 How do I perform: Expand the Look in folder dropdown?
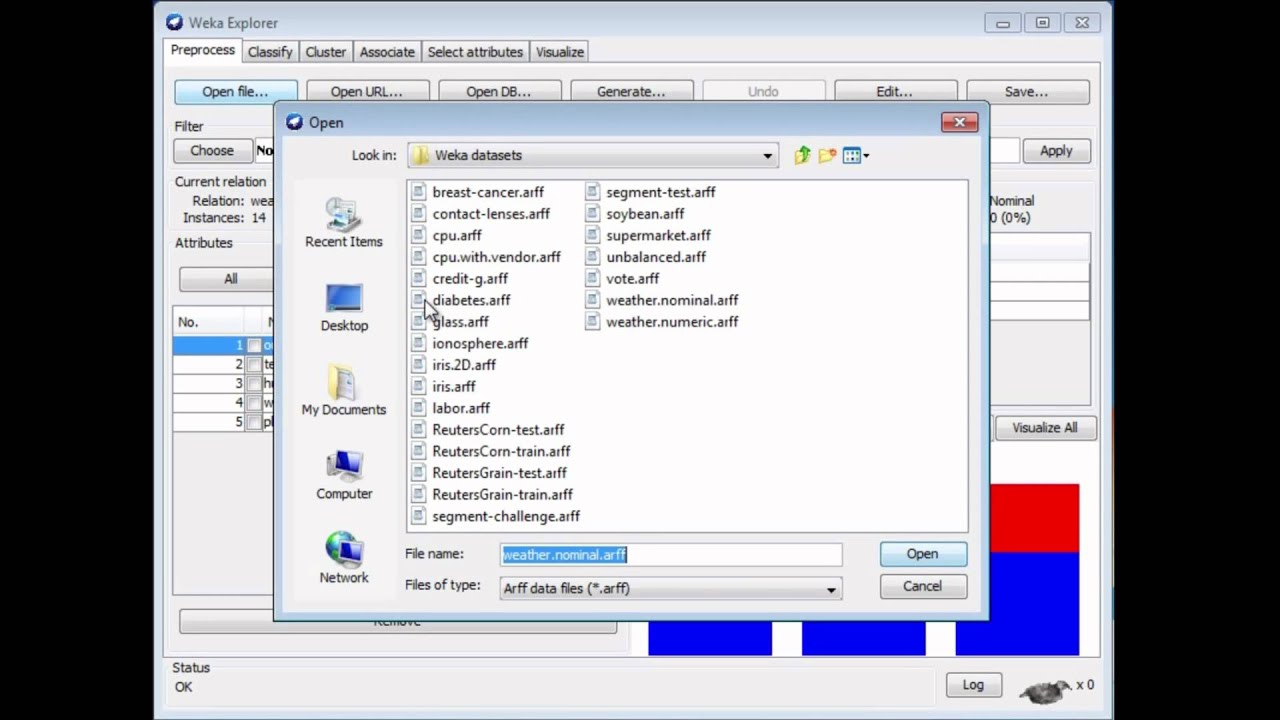(767, 156)
